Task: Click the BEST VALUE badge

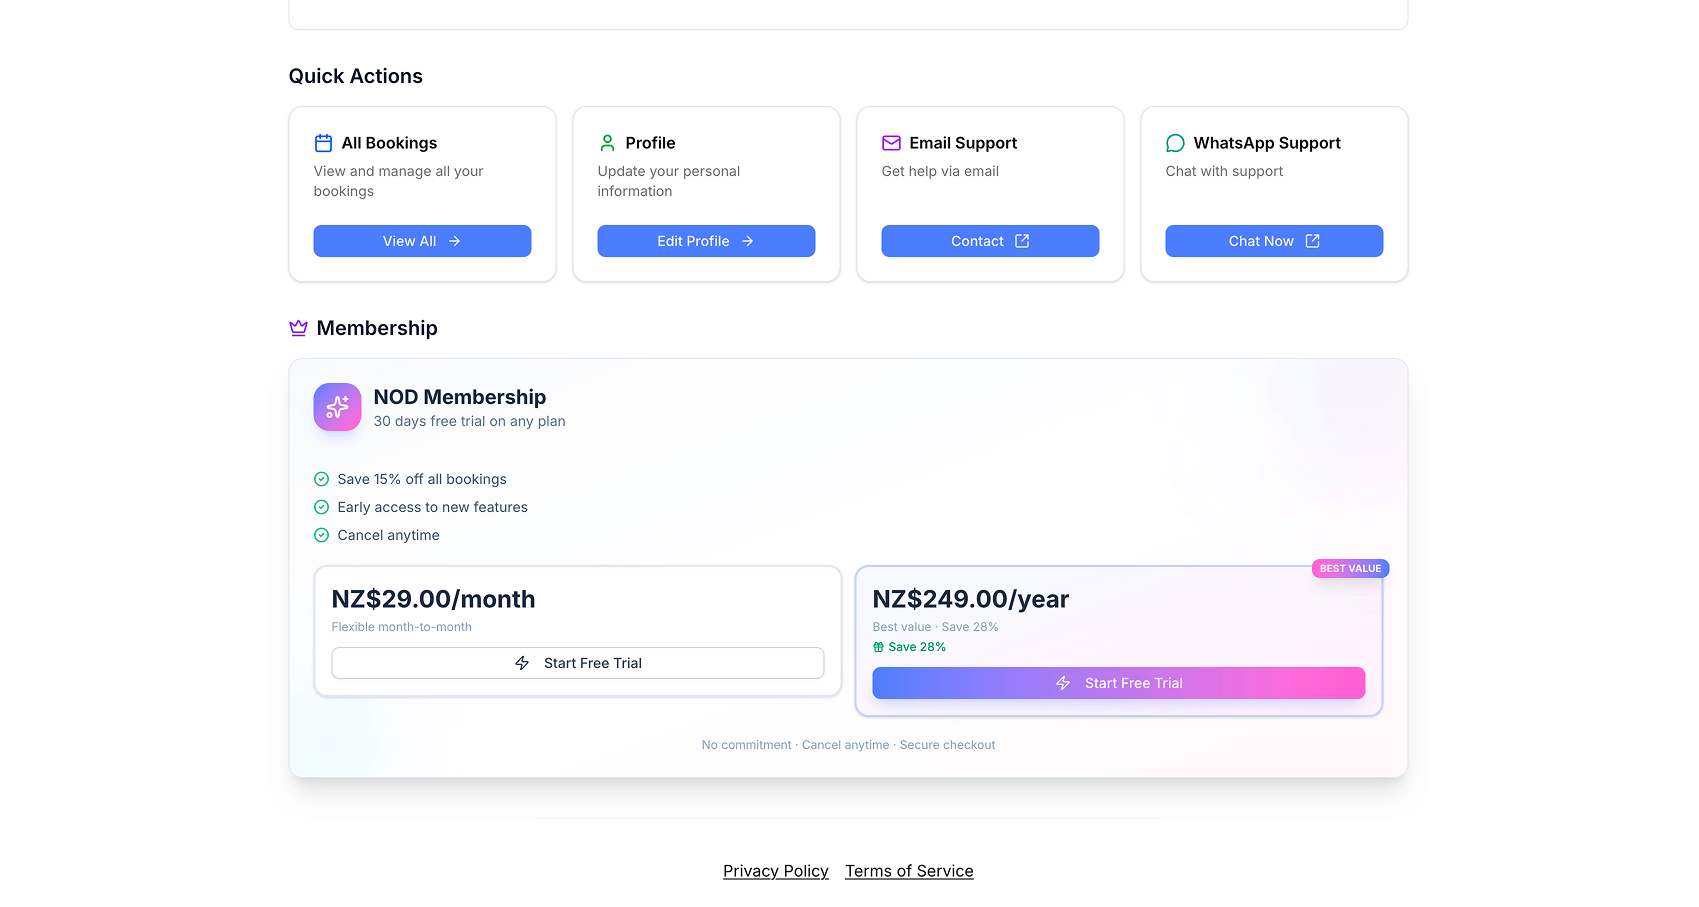Action: pos(1350,568)
